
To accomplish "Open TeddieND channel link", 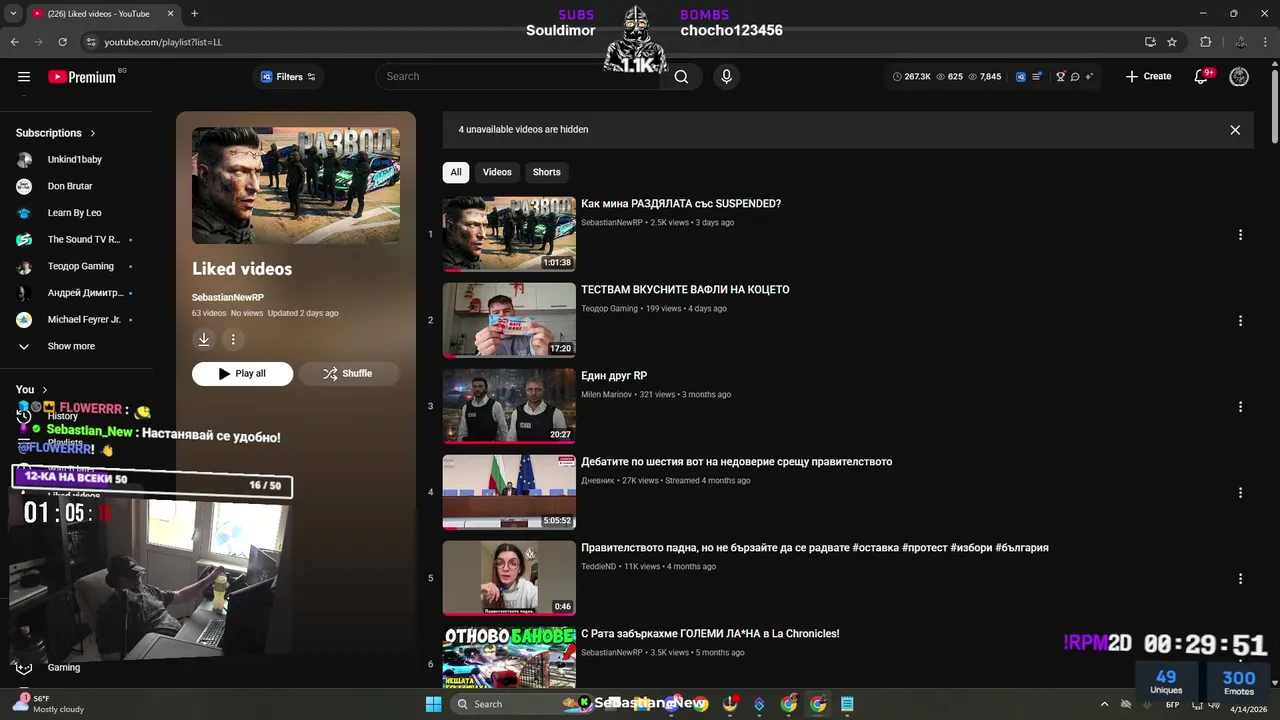I will click(598, 567).
